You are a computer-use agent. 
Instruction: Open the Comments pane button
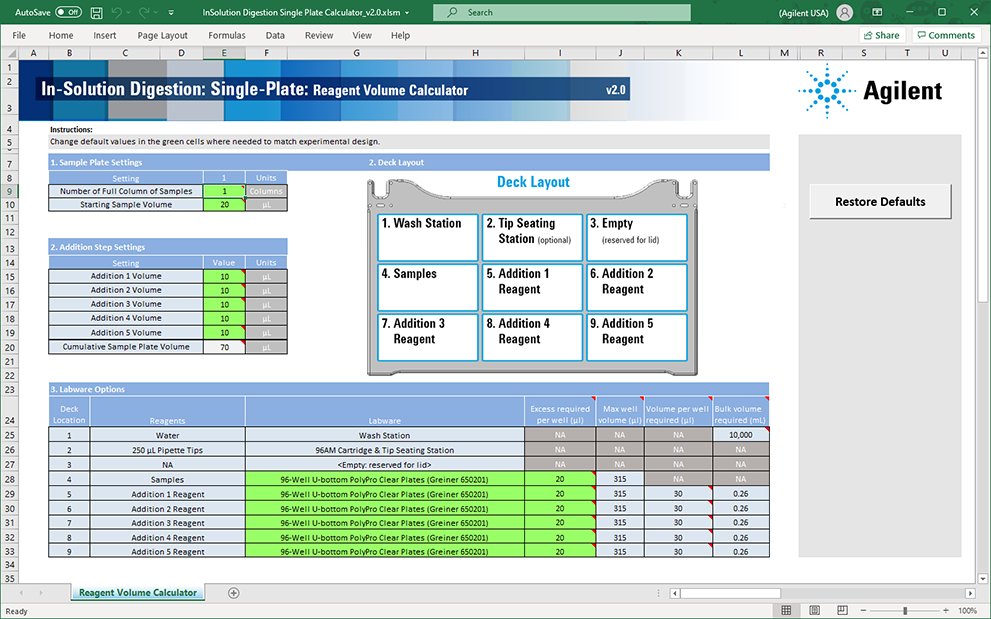point(946,35)
